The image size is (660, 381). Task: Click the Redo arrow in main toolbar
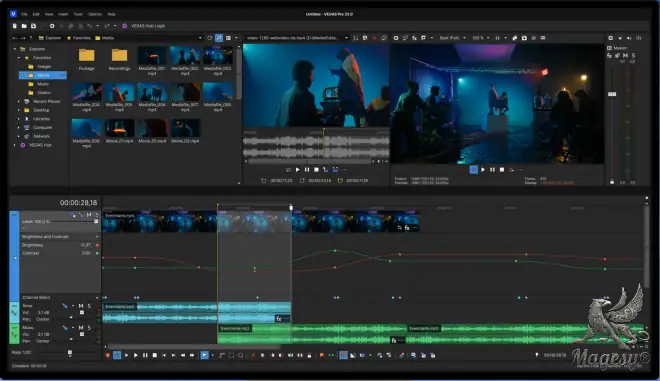coord(107,26)
